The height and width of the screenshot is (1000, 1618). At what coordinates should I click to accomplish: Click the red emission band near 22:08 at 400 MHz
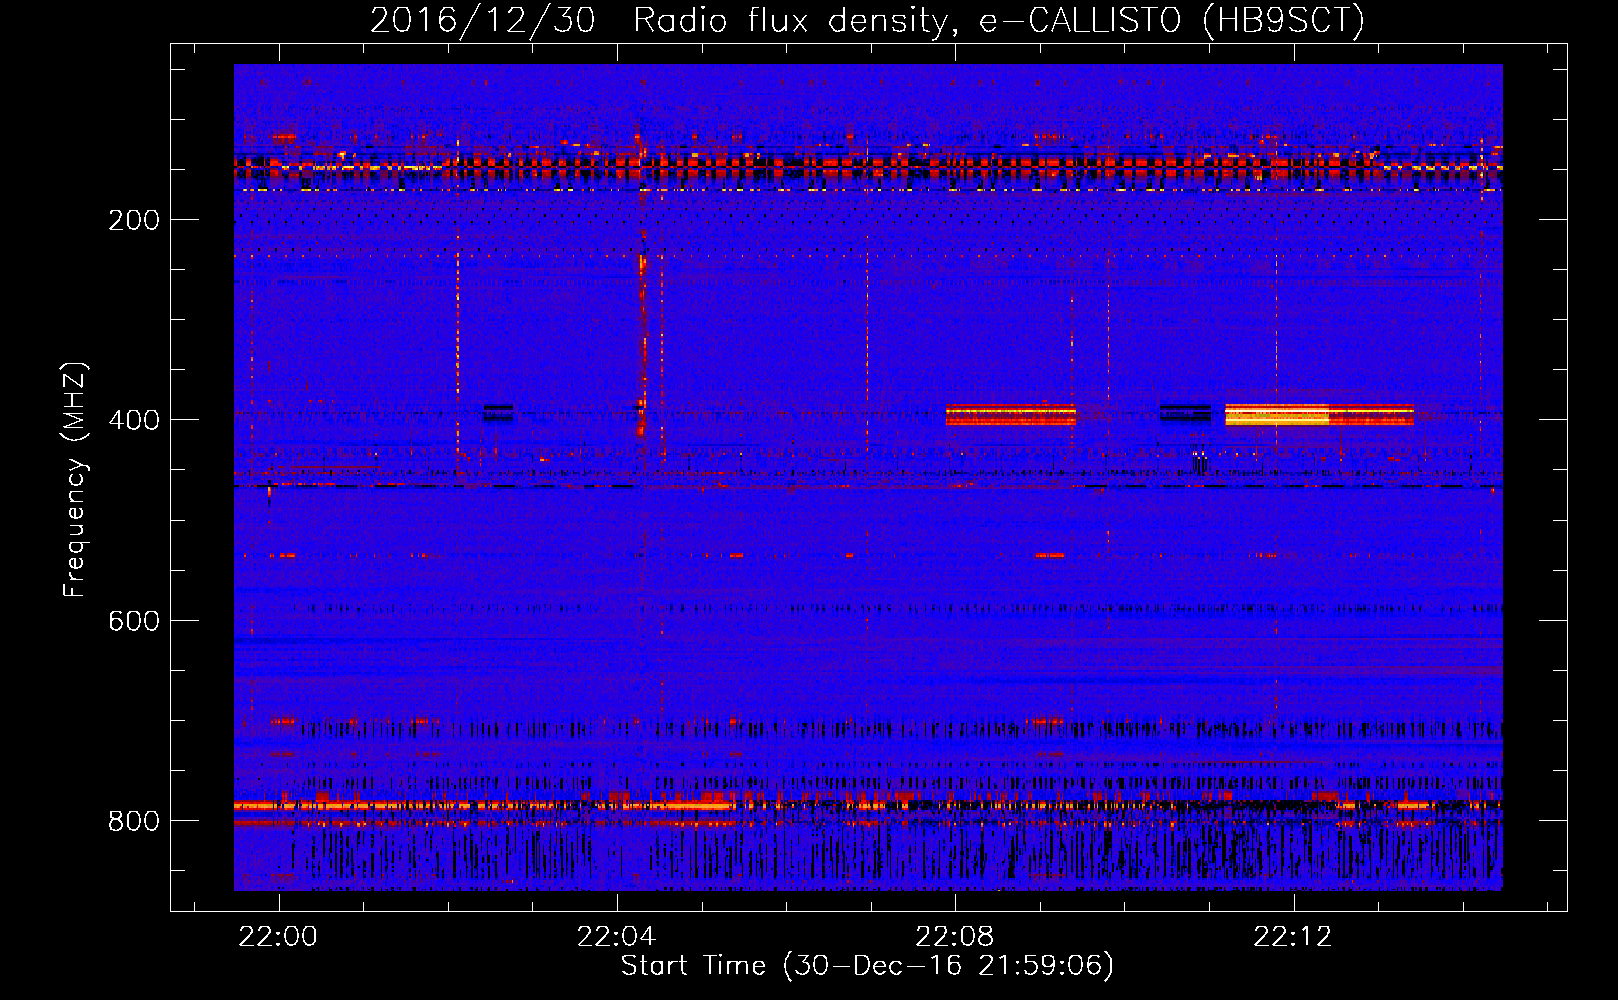click(1011, 415)
